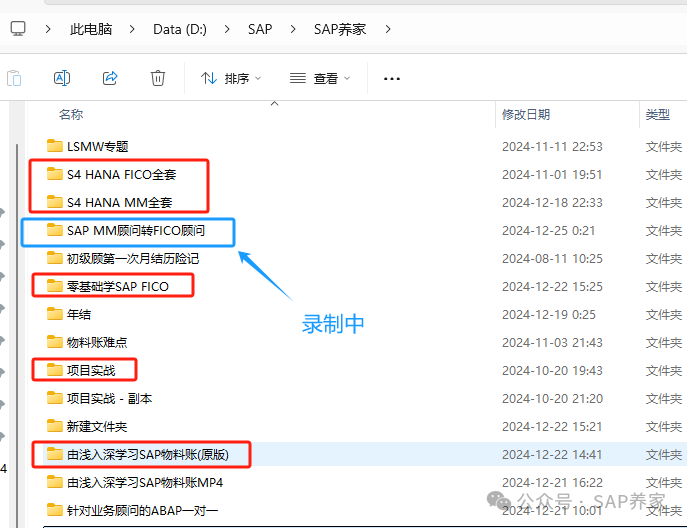The width and height of the screenshot is (687, 528).
Task: Click the navigation pane vertical scrollbar
Action: click(x=17, y=335)
